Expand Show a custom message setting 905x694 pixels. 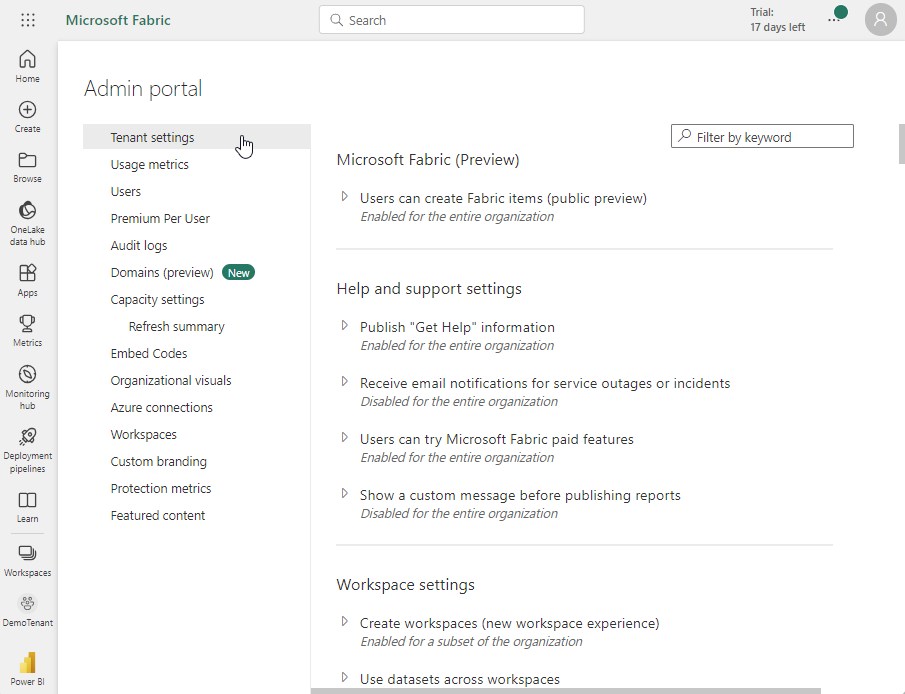coord(345,494)
